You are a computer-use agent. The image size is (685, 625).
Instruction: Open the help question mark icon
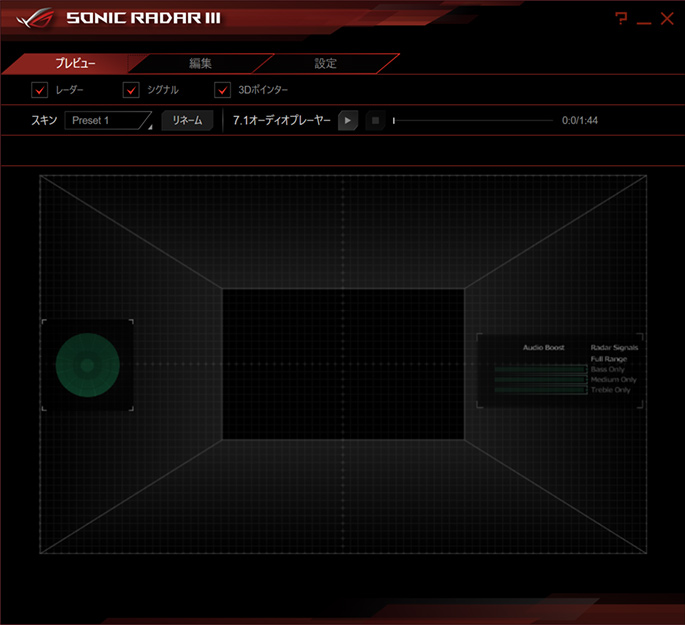pos(621,18)
